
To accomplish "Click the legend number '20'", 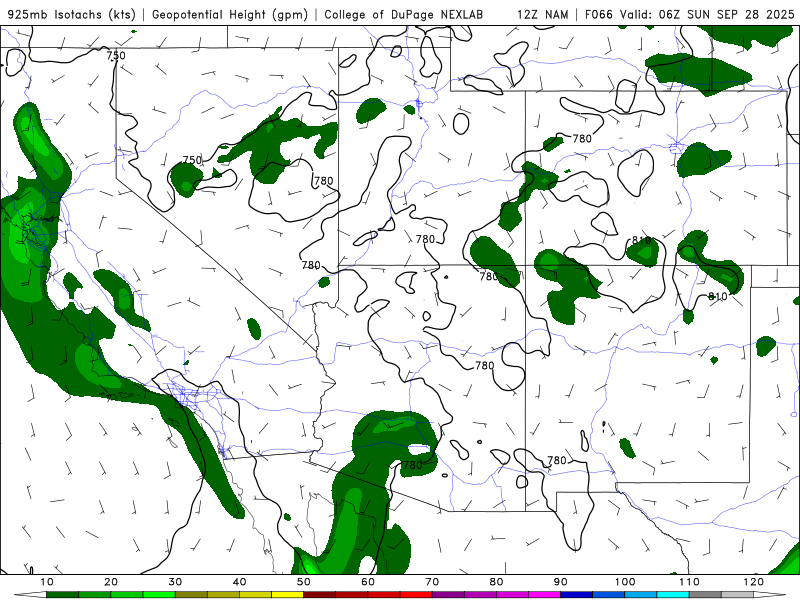I will point(111,582).
